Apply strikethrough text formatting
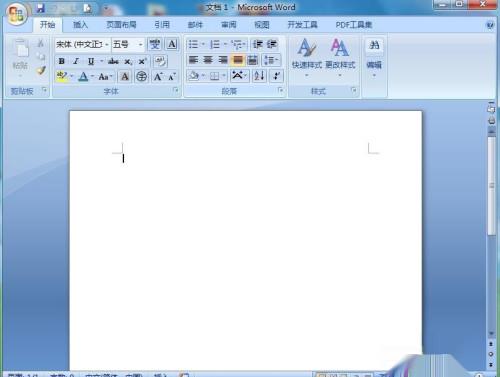 pos(113,61)
